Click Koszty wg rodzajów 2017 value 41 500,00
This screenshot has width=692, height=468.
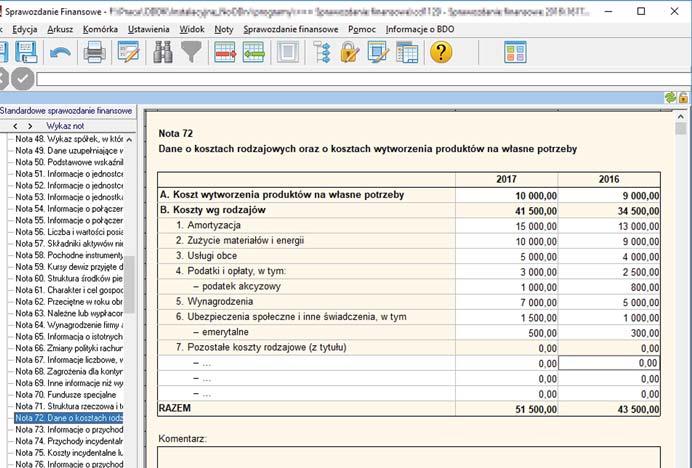point(507,211)
